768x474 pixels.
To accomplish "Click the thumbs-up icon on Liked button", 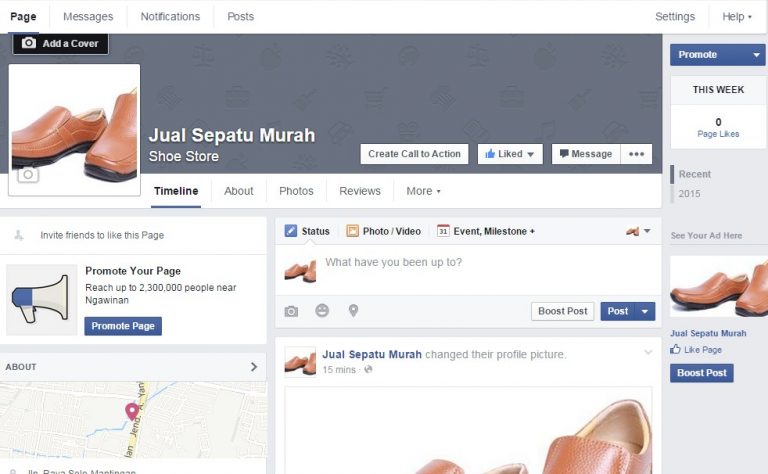I will click(490, 154).
